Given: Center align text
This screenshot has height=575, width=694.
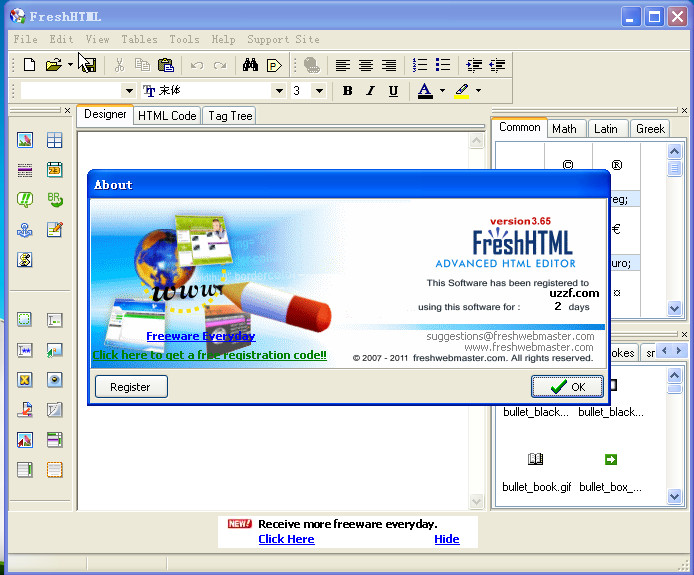Looking at the screenshot, I should coord(366,66).
